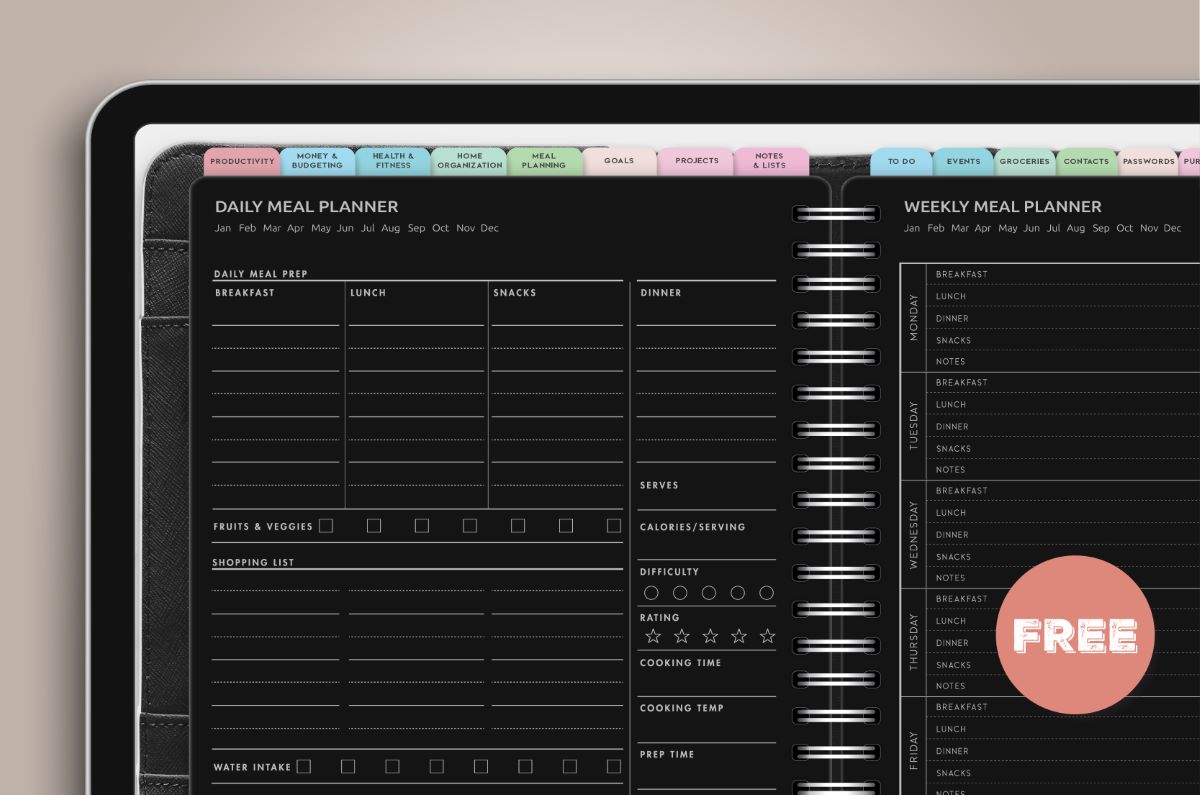Open the Productivity tab
The height and width of the screenshot is (795, 1200).
[242, 161]
